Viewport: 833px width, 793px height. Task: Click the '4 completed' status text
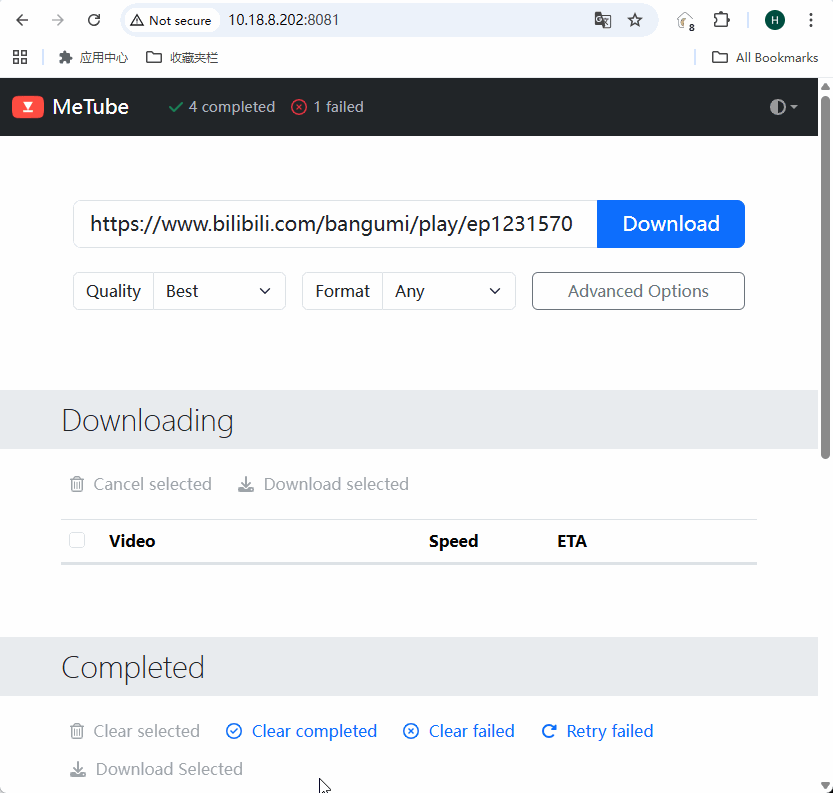click(232, 107)
